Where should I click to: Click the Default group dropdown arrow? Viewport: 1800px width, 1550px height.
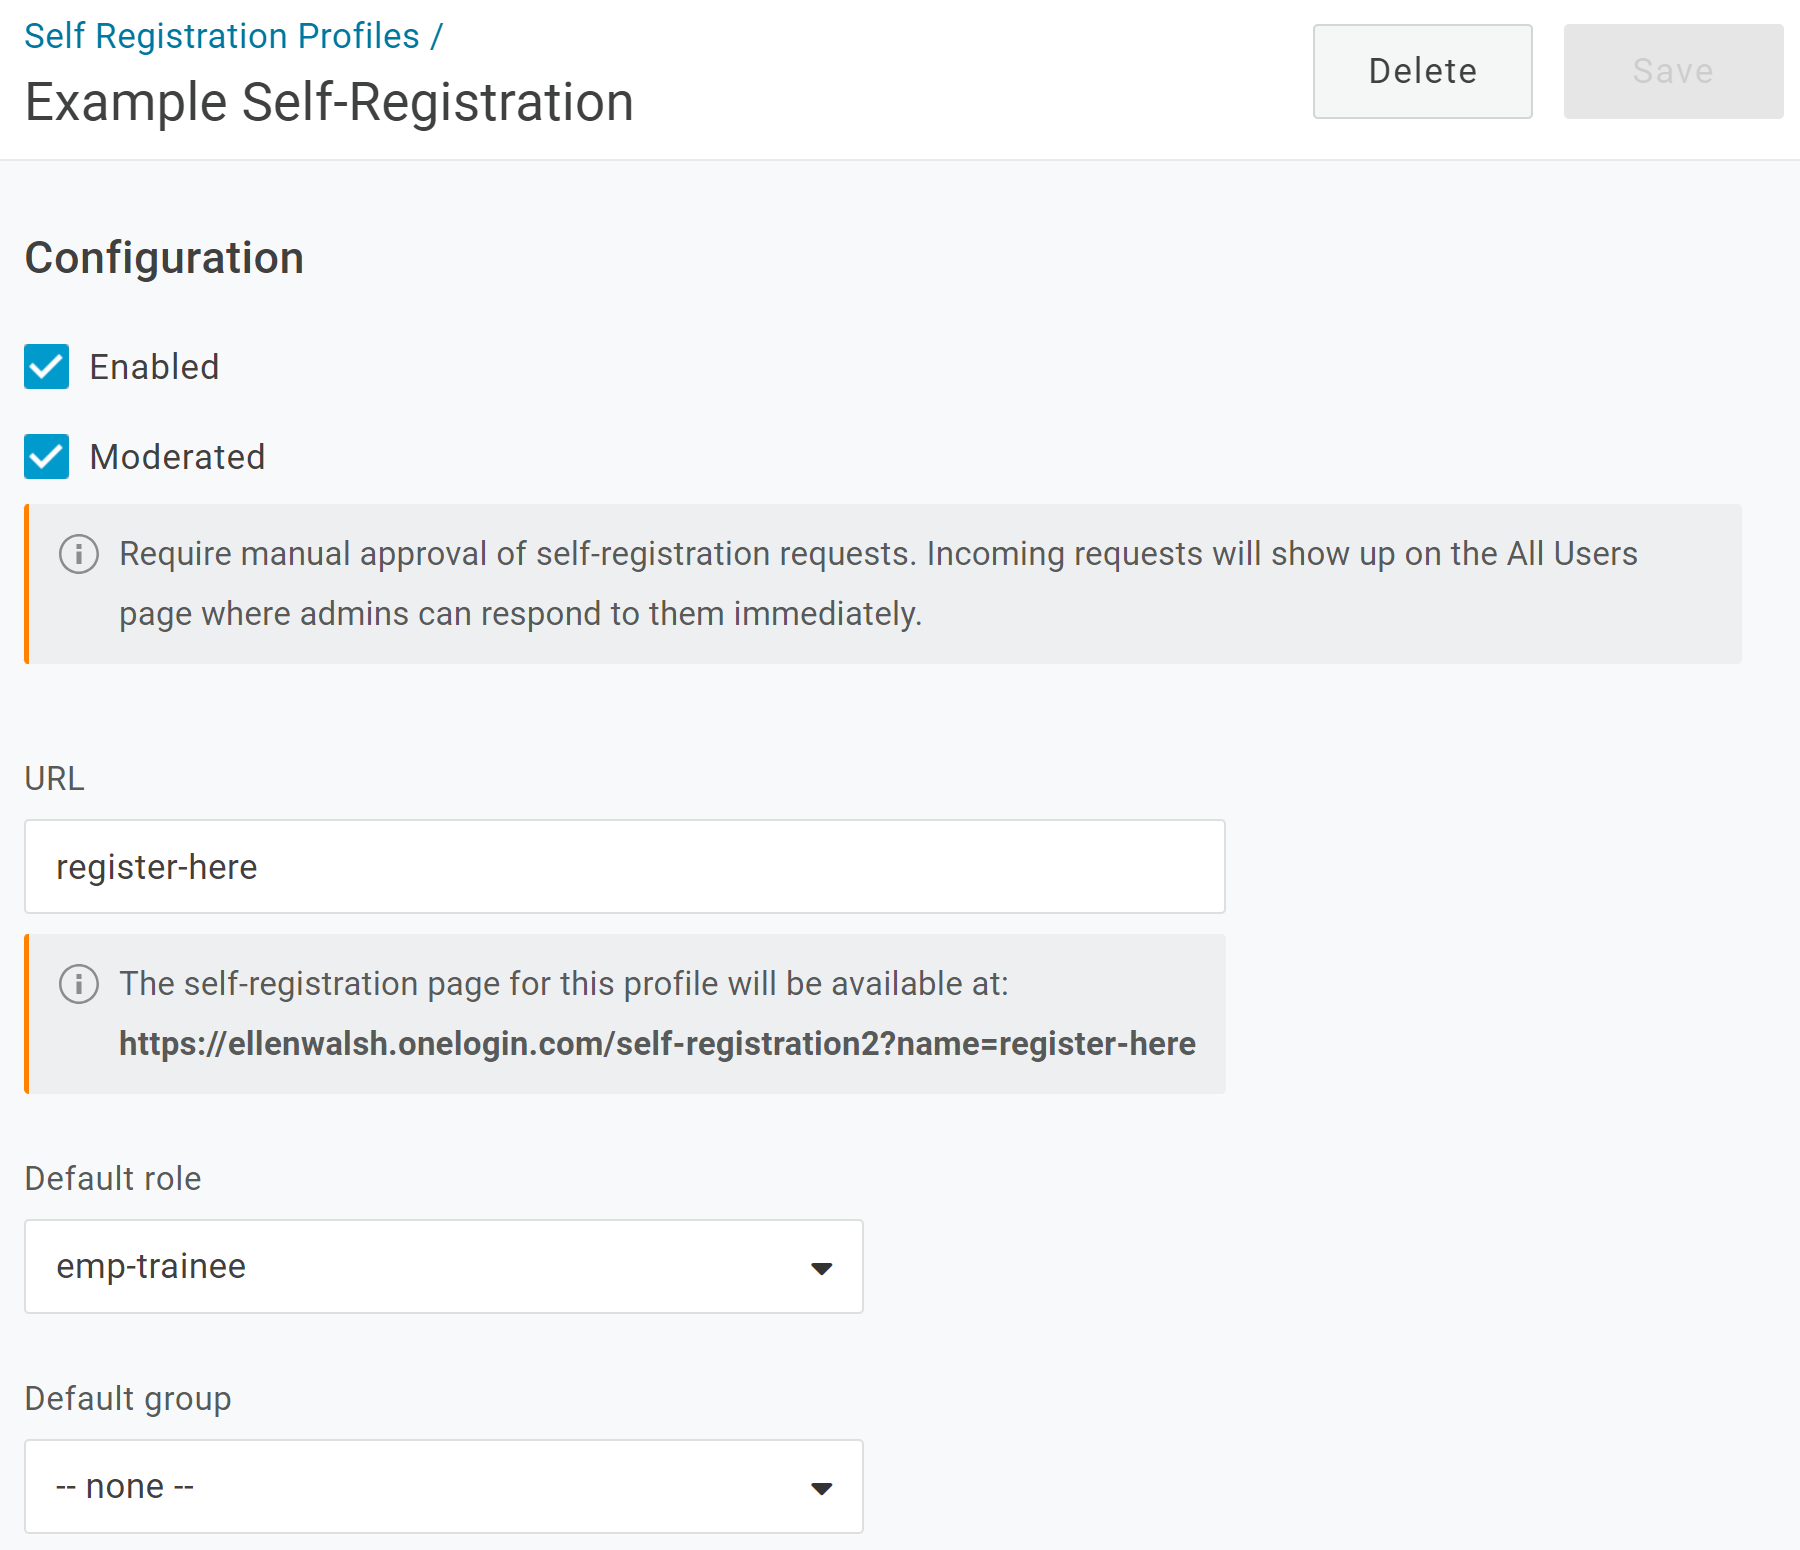[x=822, y=1488]
